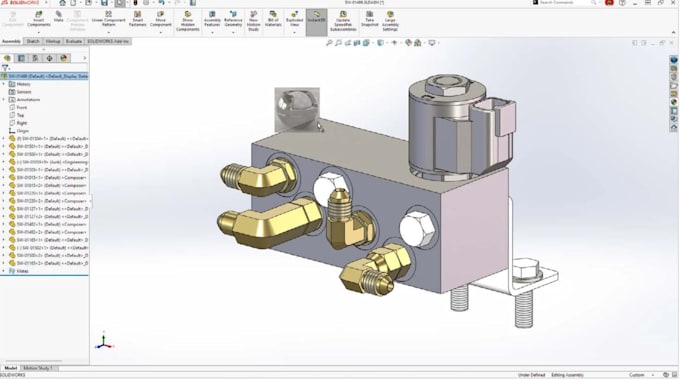
Task: Expand the Mates folder node
Action: pos(4,271)
